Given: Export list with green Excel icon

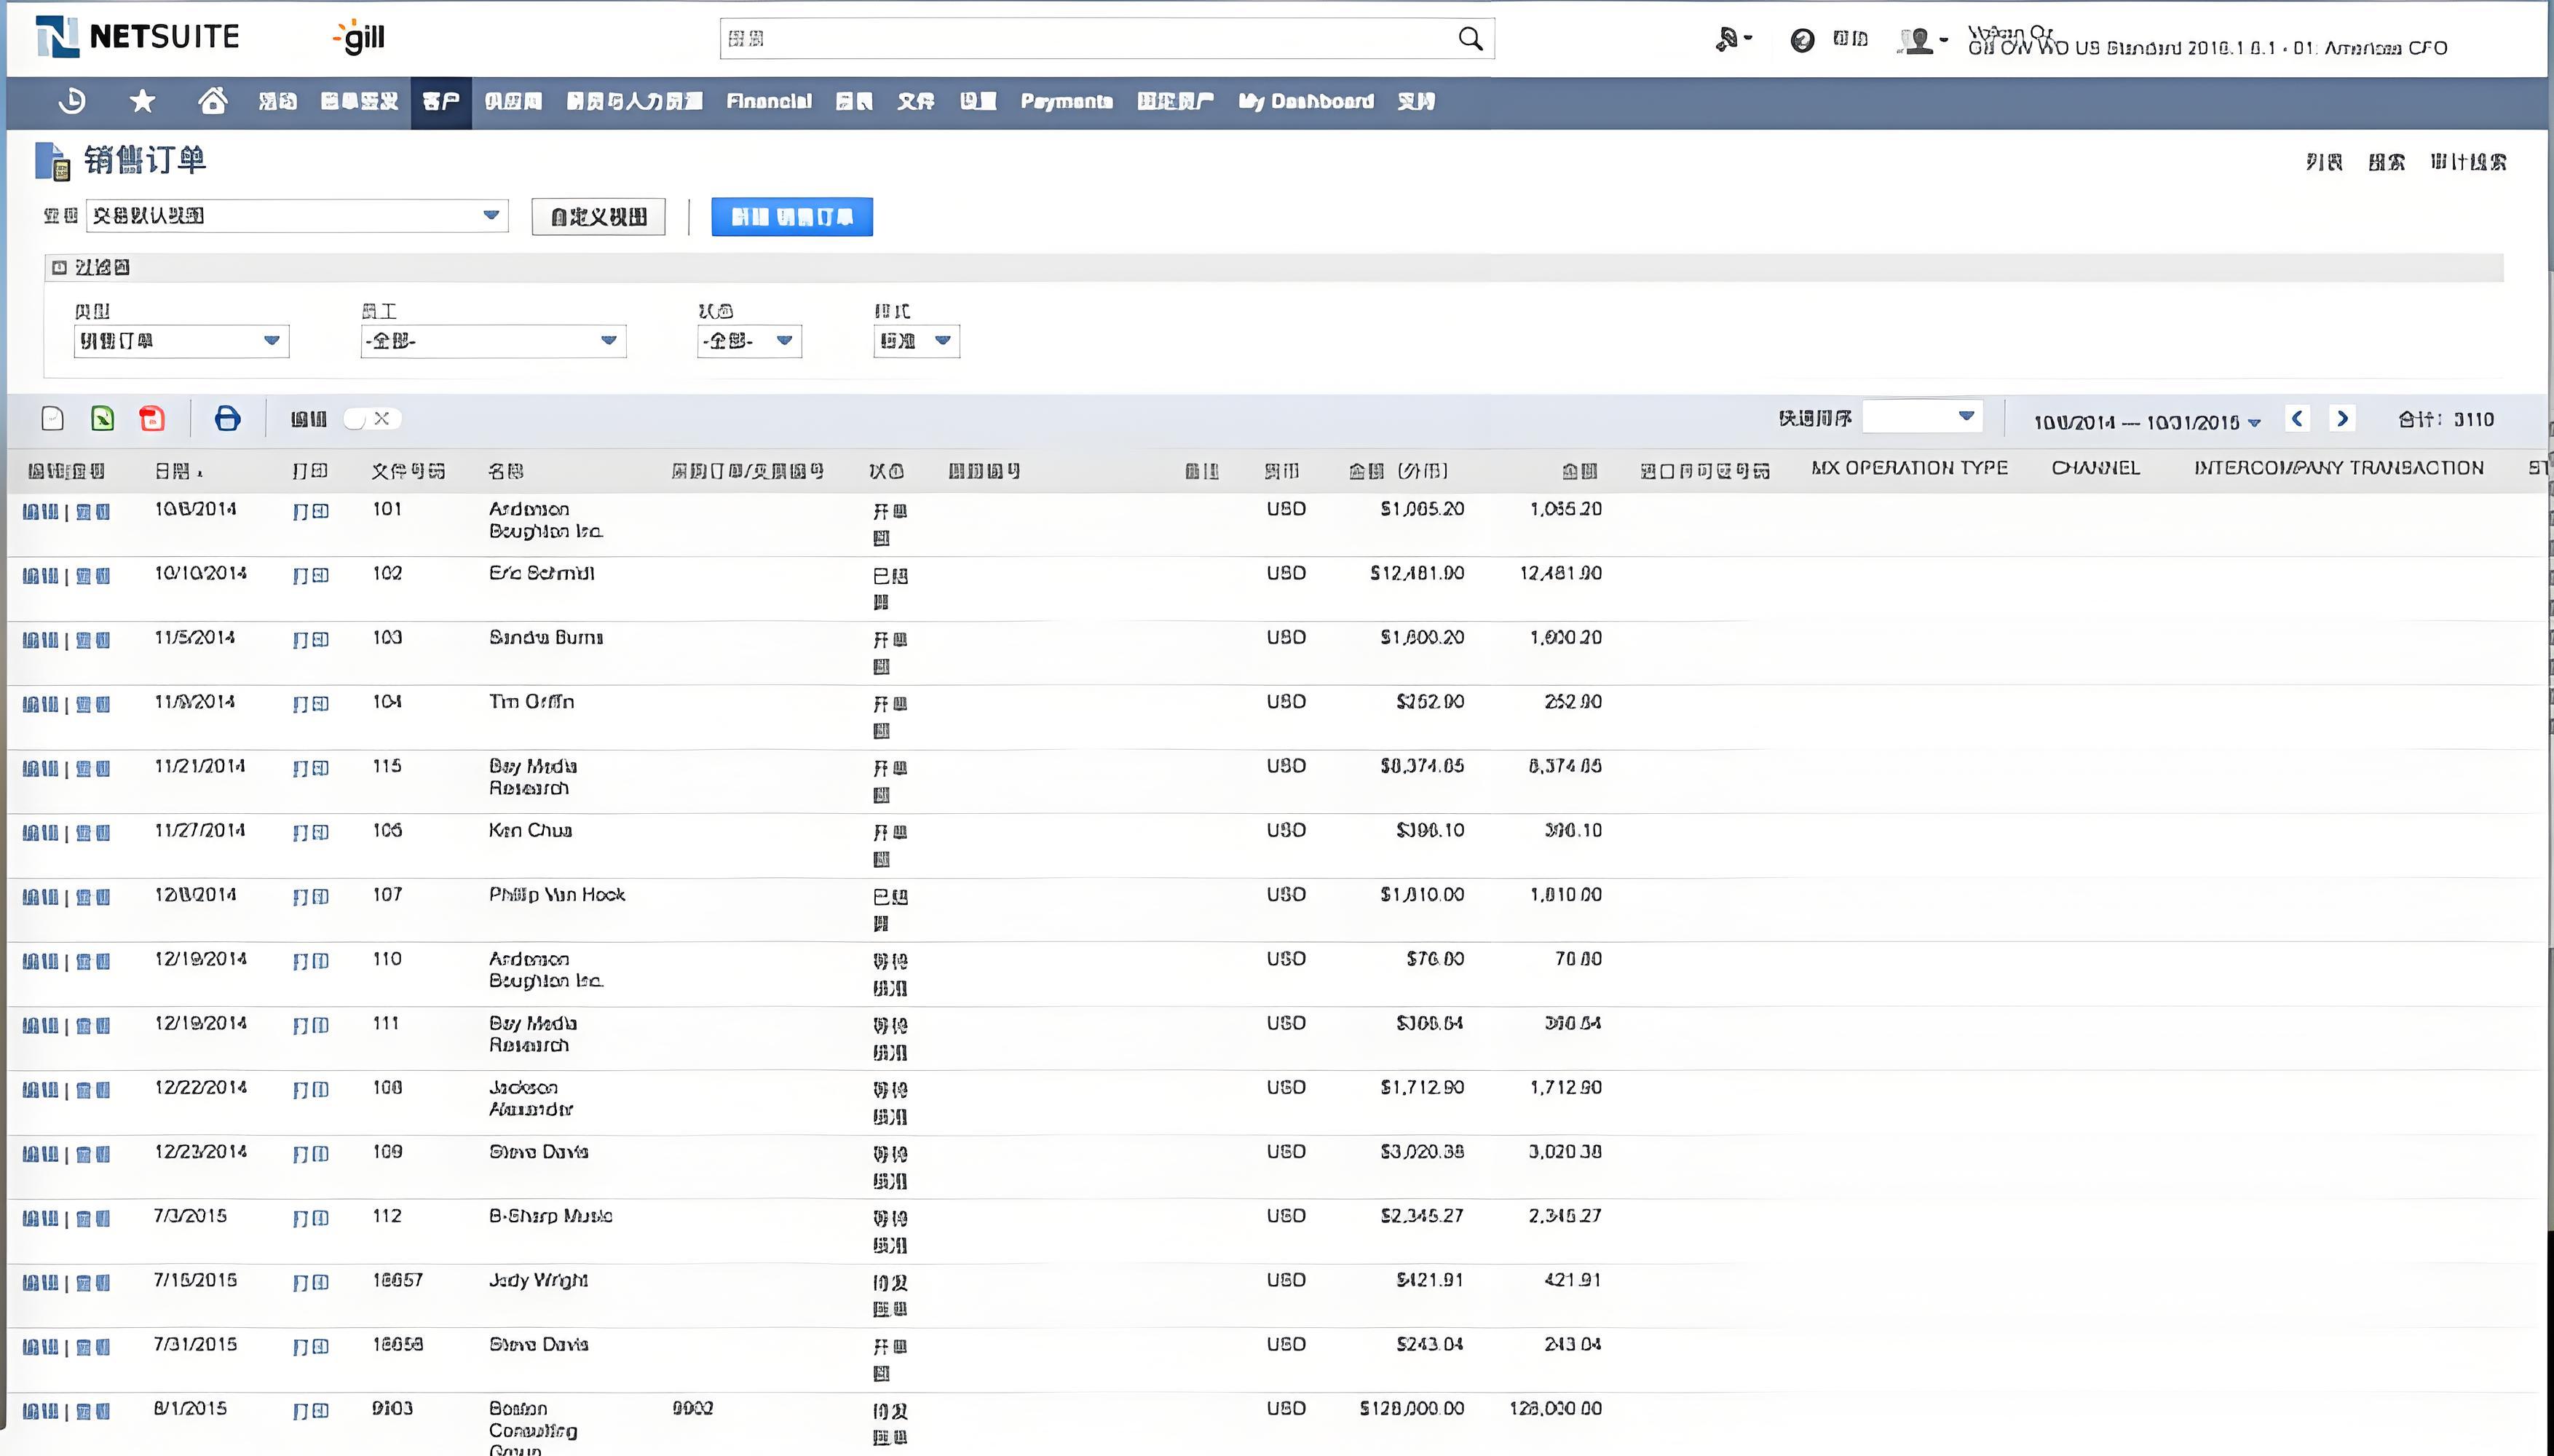Looking at the screenshot, I should [102, 418].
